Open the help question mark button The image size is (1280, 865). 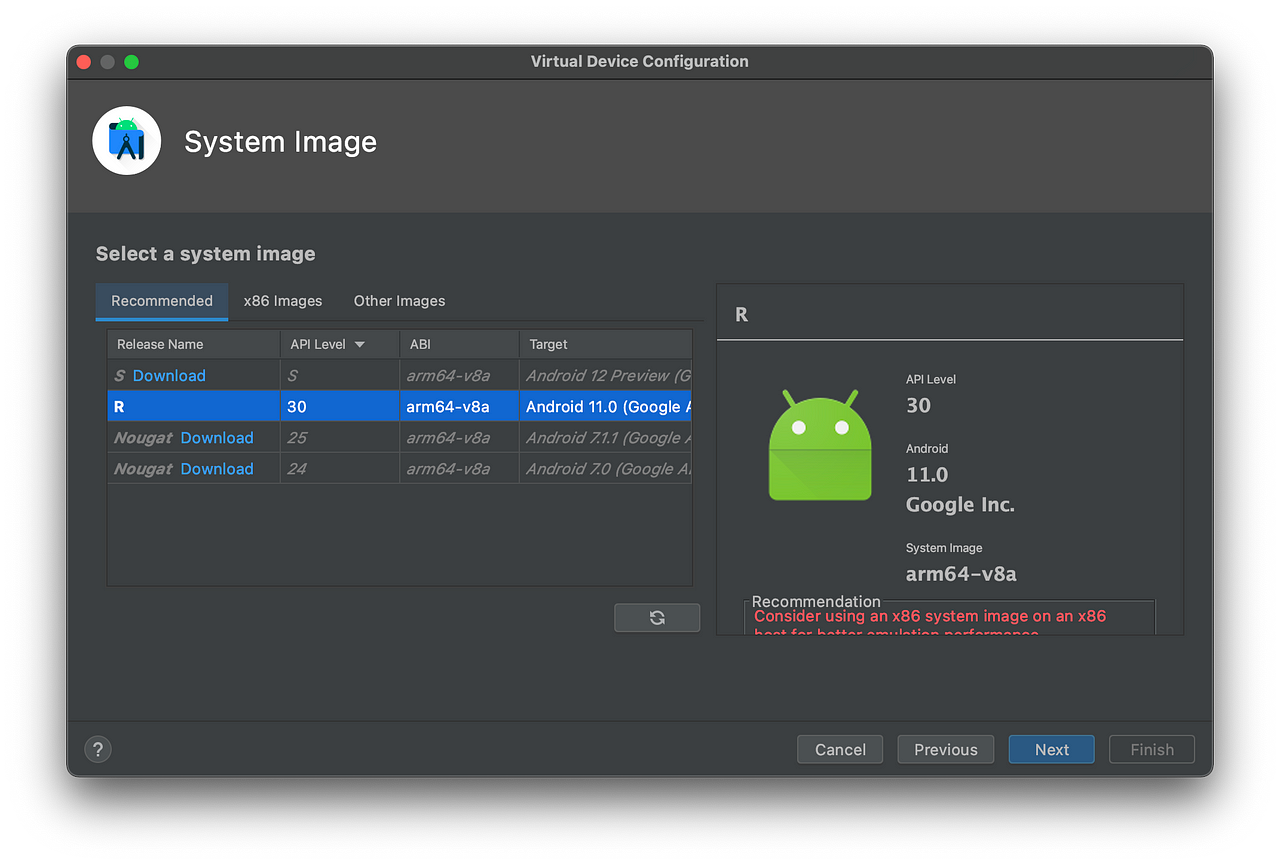click(98, 749)
